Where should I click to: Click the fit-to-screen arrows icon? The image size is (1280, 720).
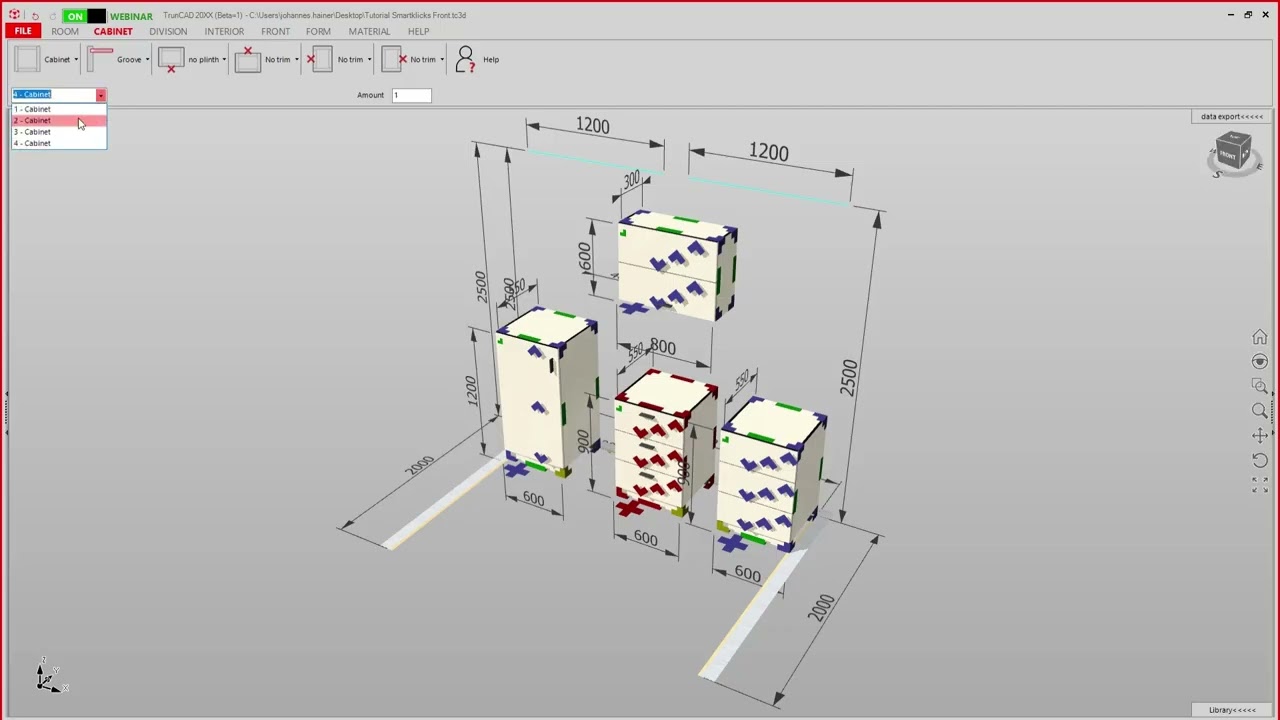1260,484
